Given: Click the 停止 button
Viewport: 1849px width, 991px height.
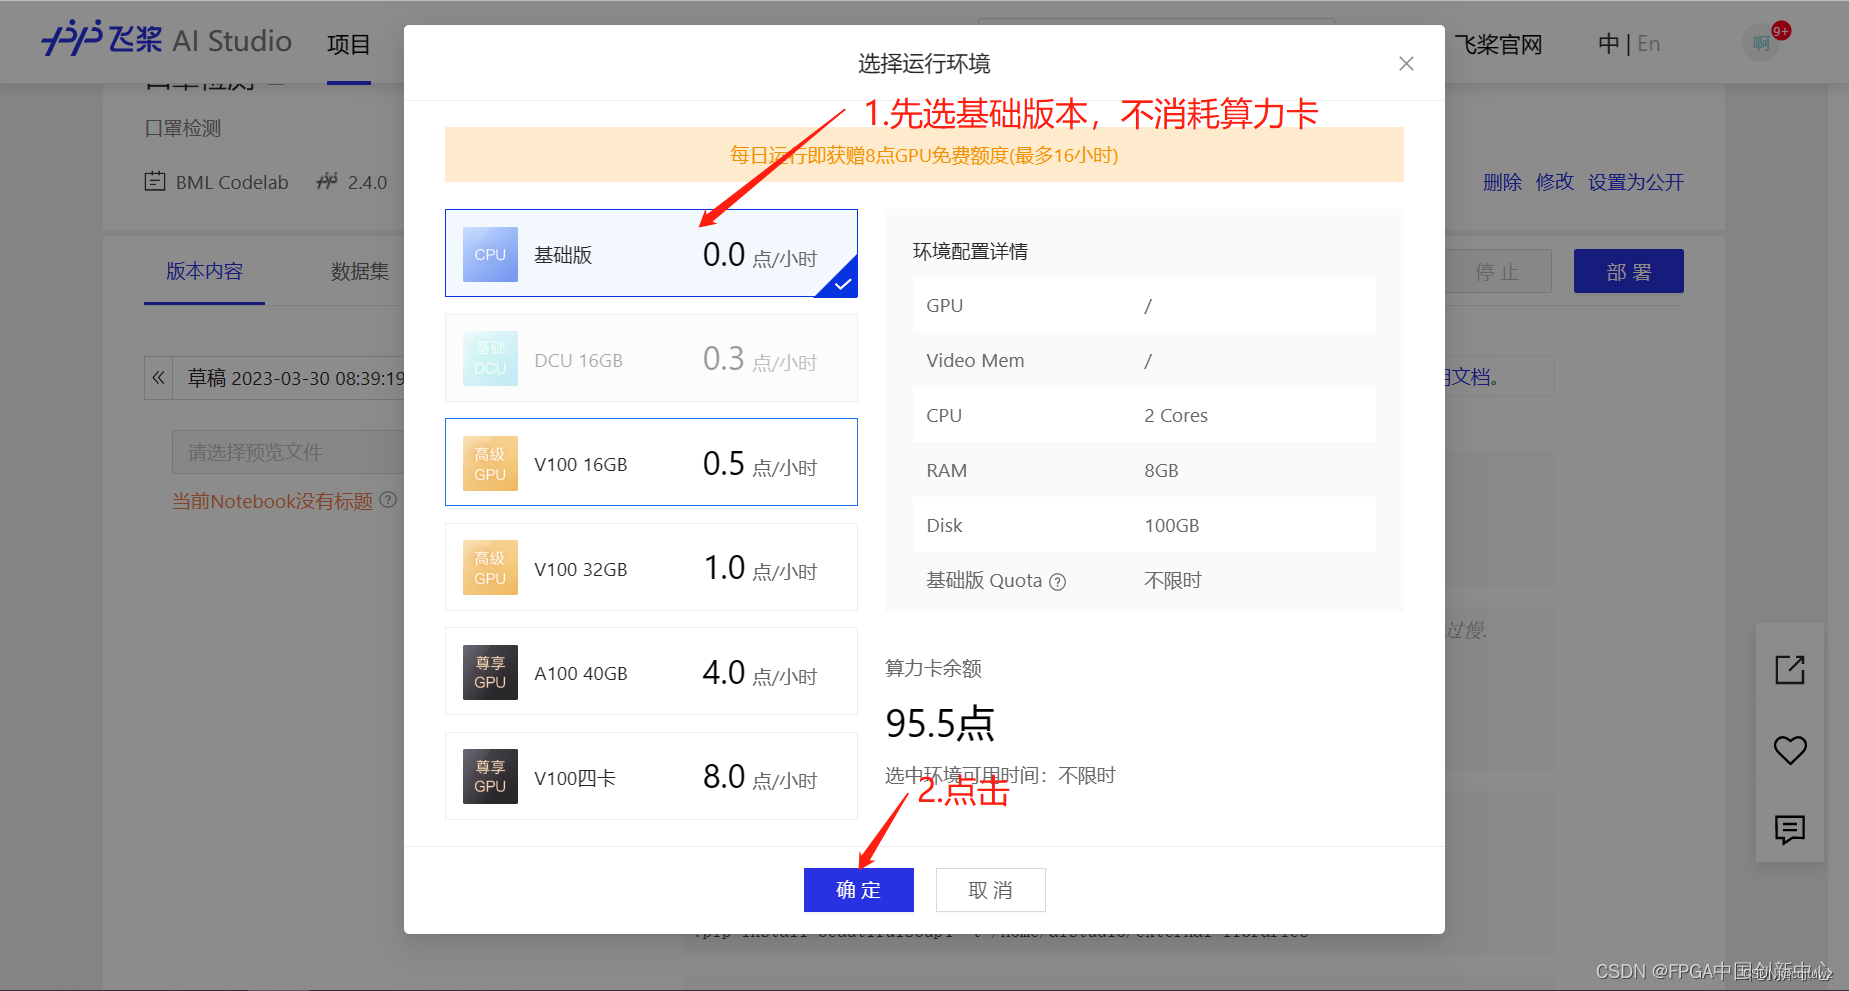Looking at the screenshot, I should pos(1497,271).
